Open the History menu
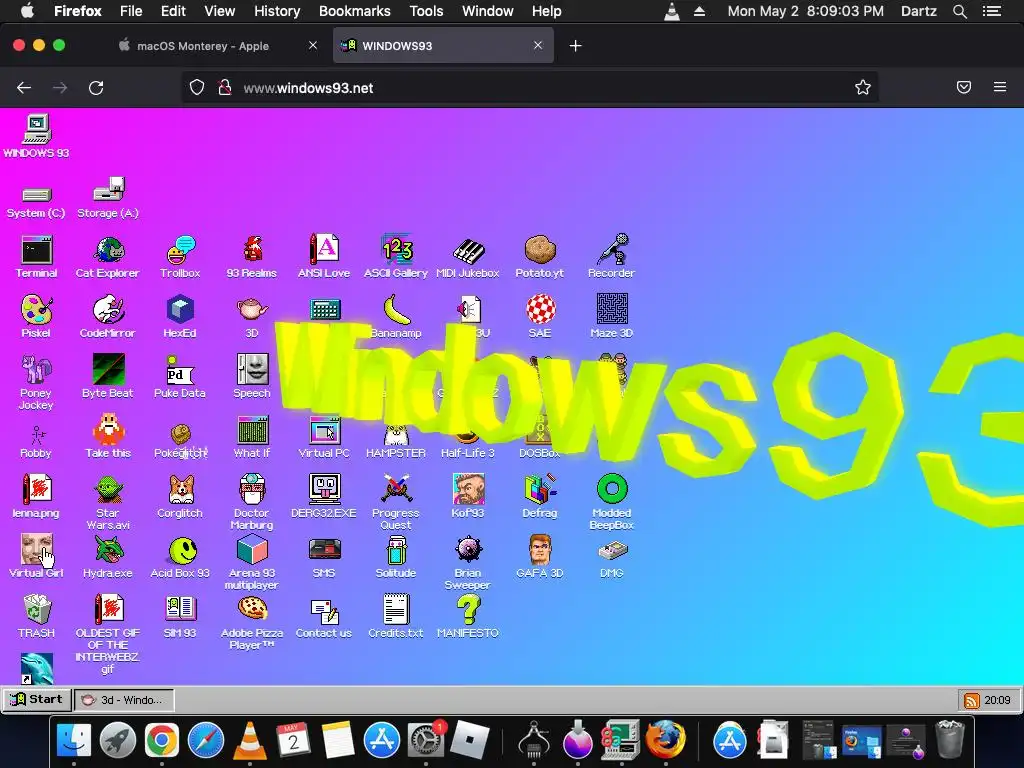 277,11
